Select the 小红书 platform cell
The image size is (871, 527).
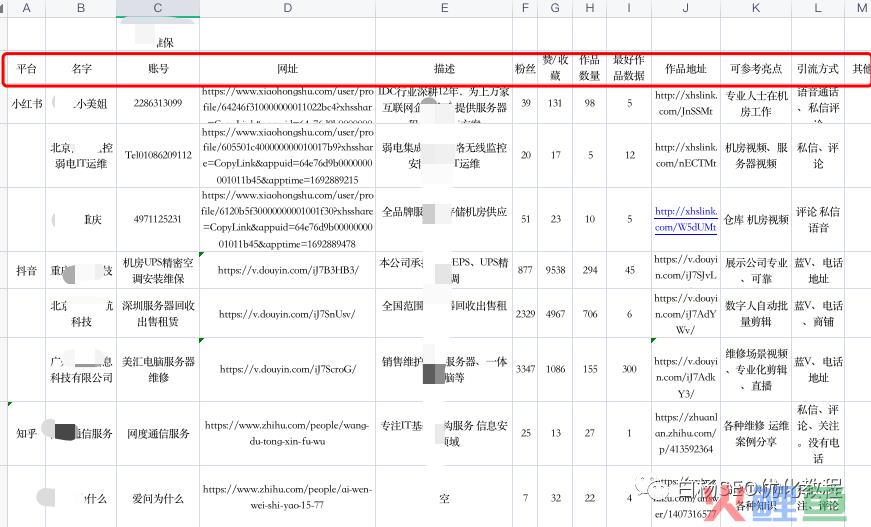pyautogui.click(x=26, y=103)
